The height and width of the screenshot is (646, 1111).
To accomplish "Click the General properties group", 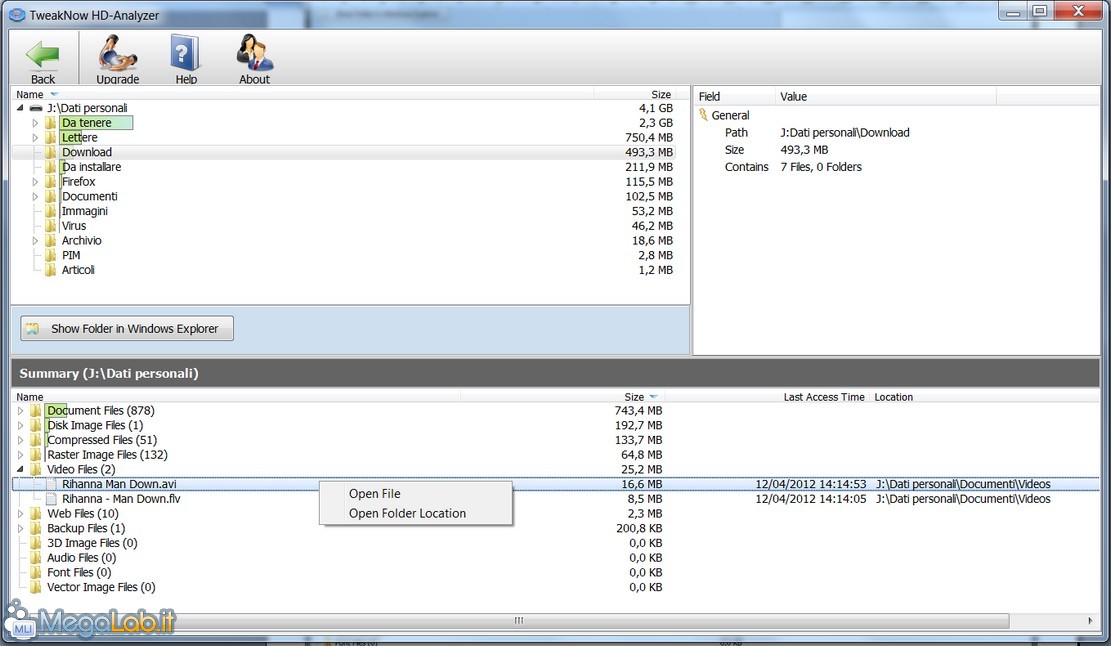I will pos(730,115).
